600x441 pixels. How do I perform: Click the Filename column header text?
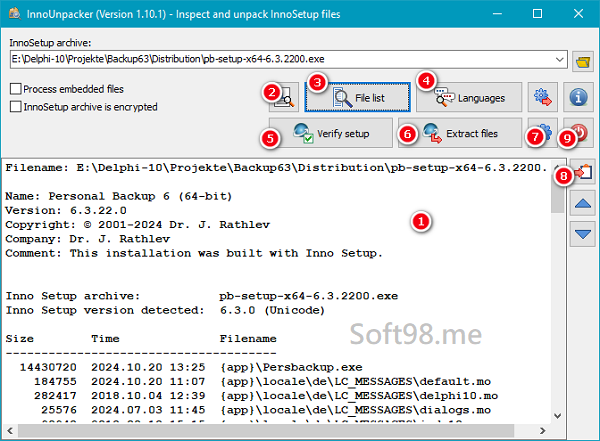(248, 339)
